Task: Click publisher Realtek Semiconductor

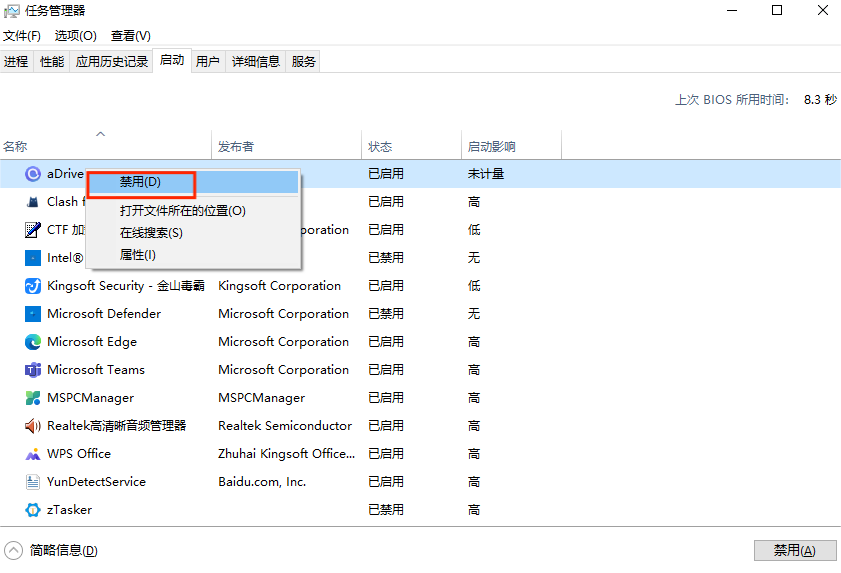Action: (285, 426)
